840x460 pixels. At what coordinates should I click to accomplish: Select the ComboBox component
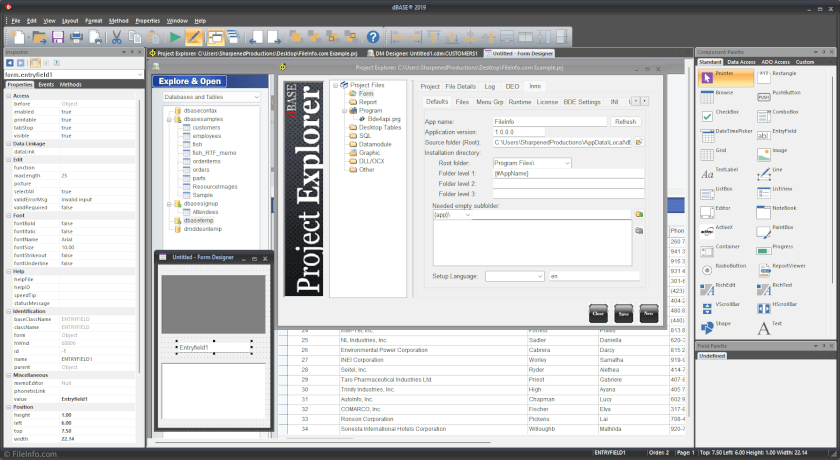click(x=777, y=116)
